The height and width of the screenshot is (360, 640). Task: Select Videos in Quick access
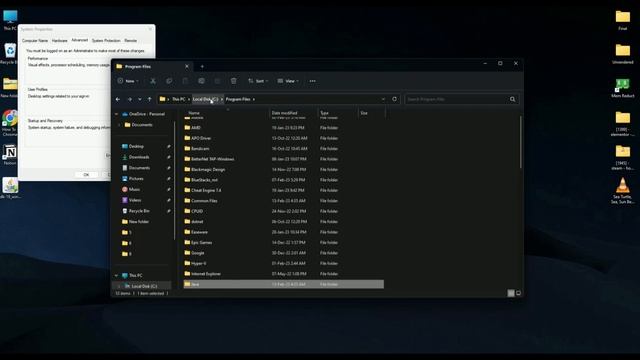[x=135, y=200]
